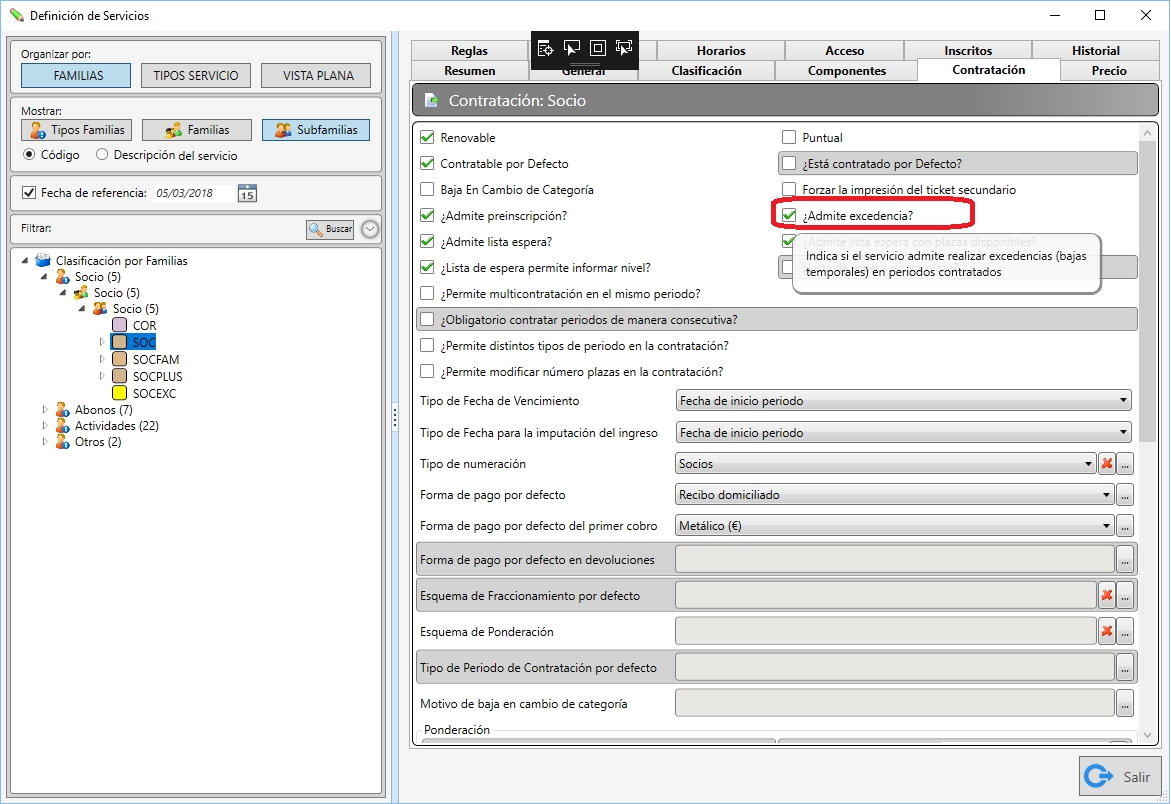Open the primer cobro payment method dropdown
The height and width of the screenshot is (804, 1171).
(895, 526)
